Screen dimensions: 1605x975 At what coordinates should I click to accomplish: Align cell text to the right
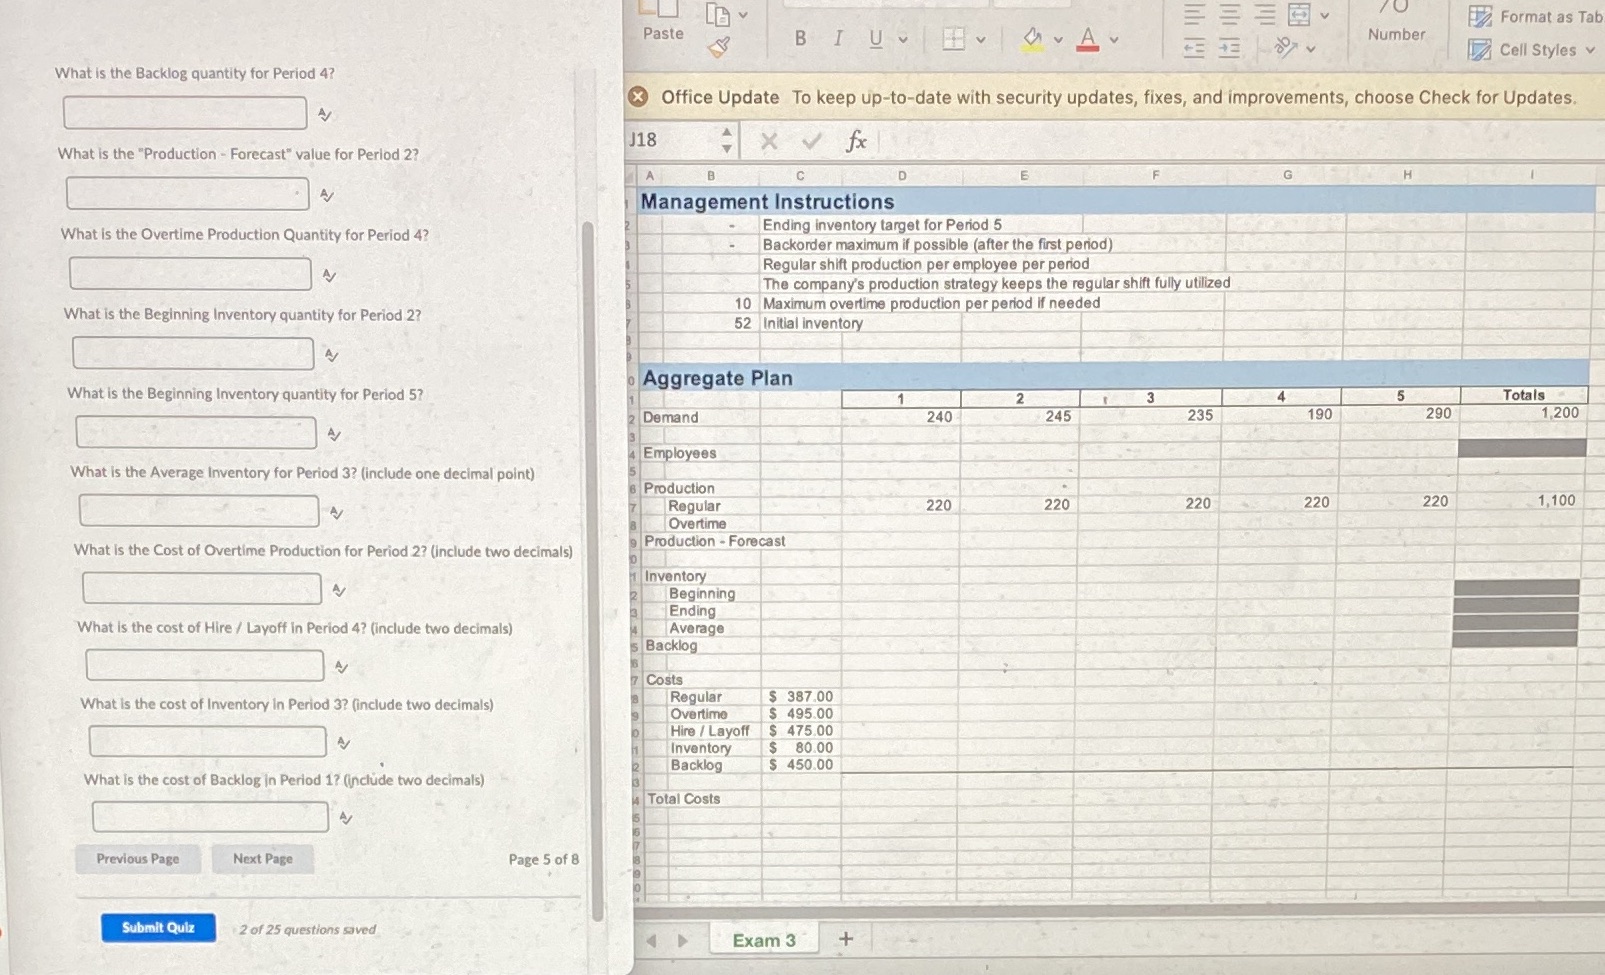coord(1265,15)
